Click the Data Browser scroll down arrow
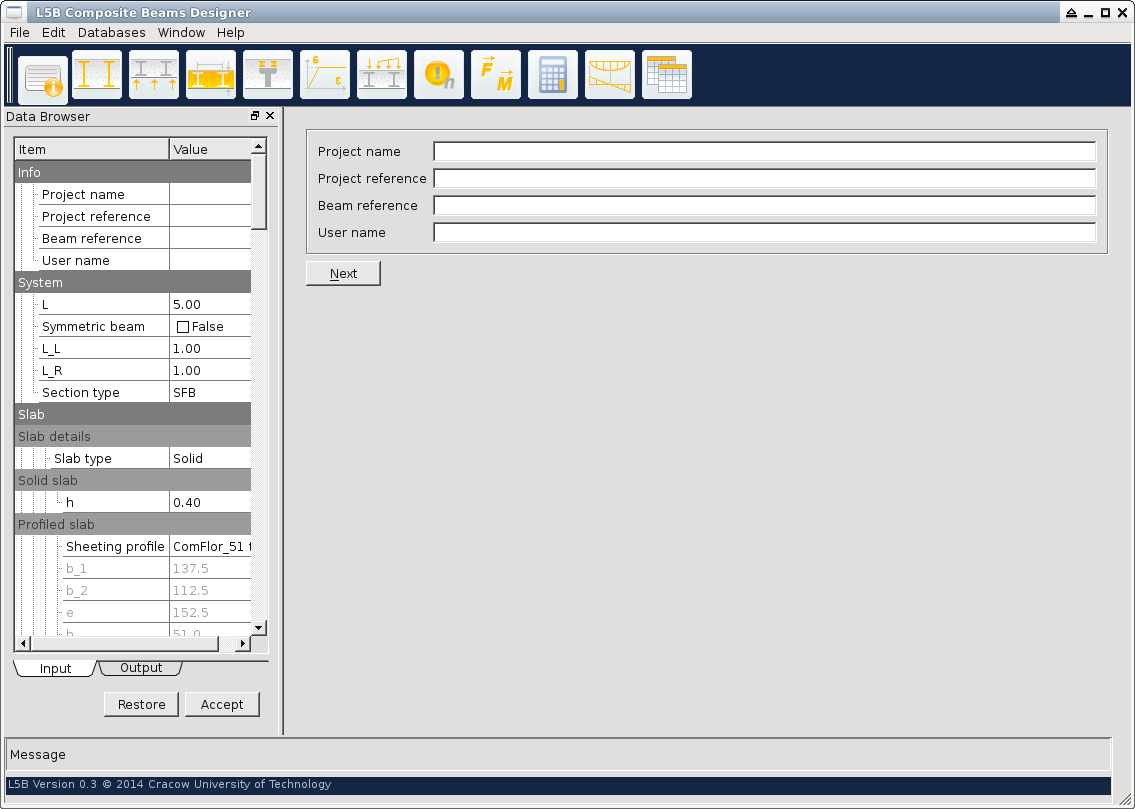Viewport: 1135px width, 809px height. 258,627
